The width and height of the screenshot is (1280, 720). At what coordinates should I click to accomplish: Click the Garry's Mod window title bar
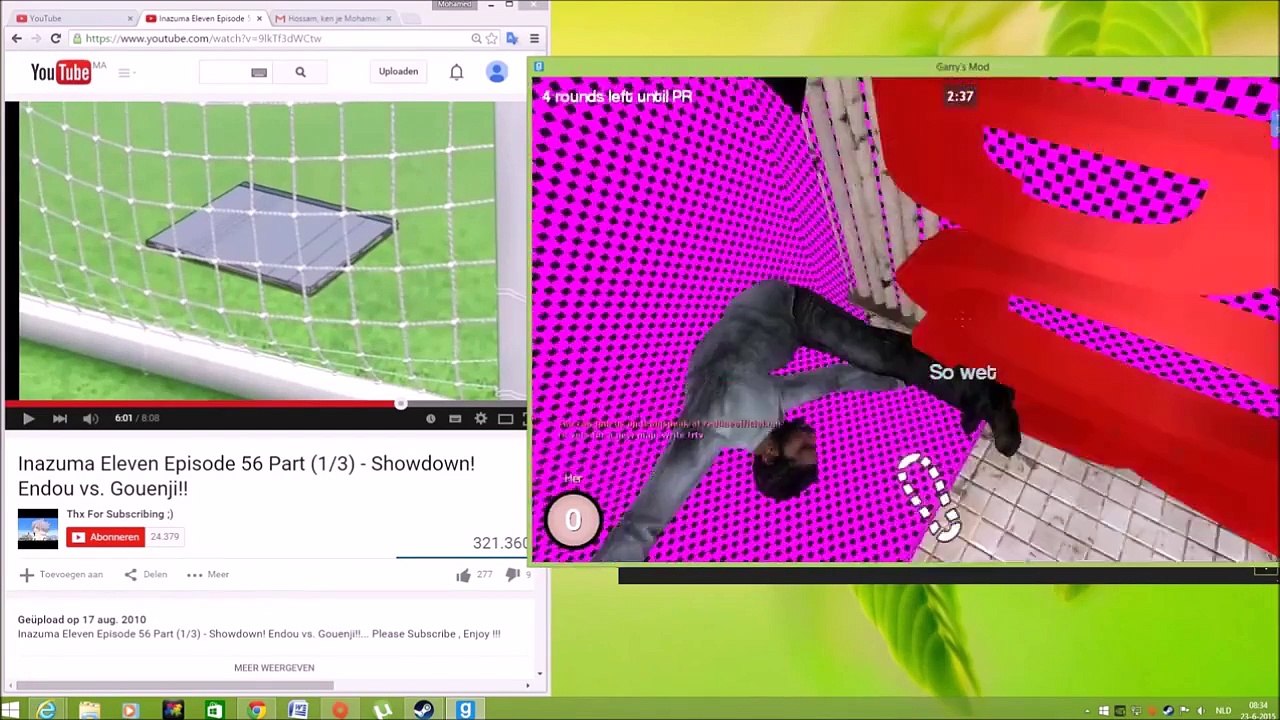(x=905, y=67)
